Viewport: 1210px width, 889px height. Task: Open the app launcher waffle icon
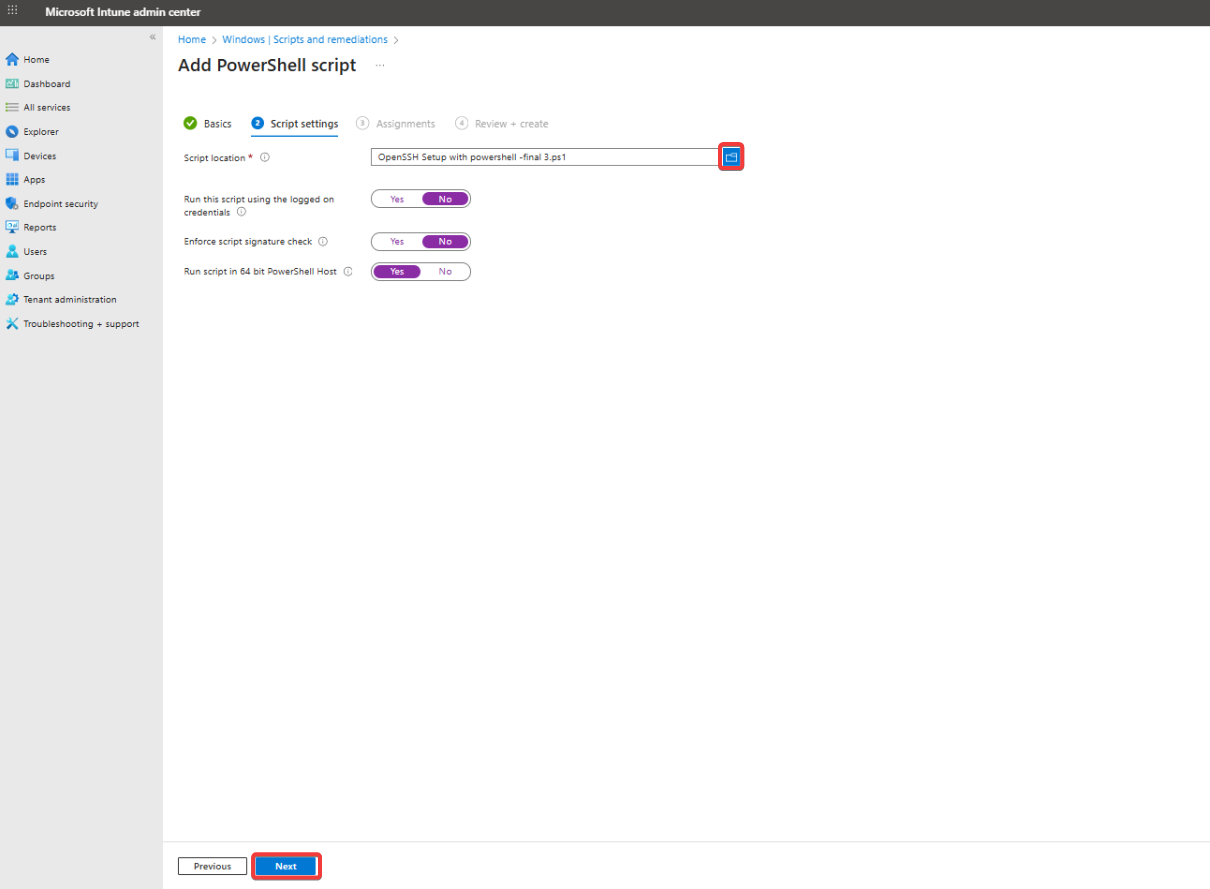[x=13, y=12]
